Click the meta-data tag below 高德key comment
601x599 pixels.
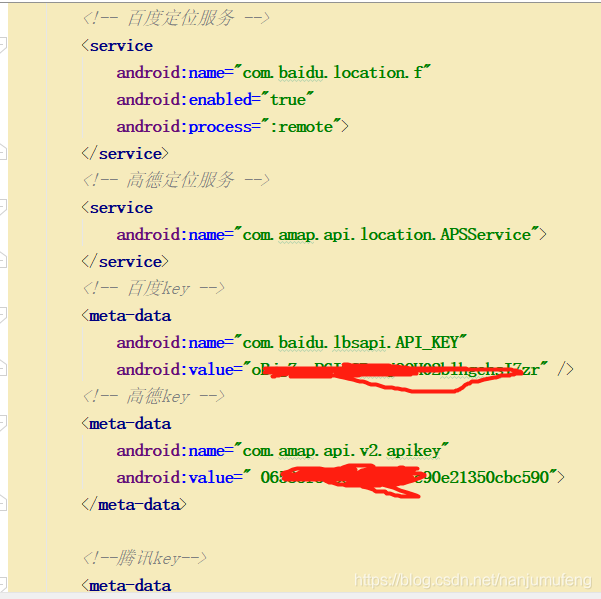(x=126, y=423)
